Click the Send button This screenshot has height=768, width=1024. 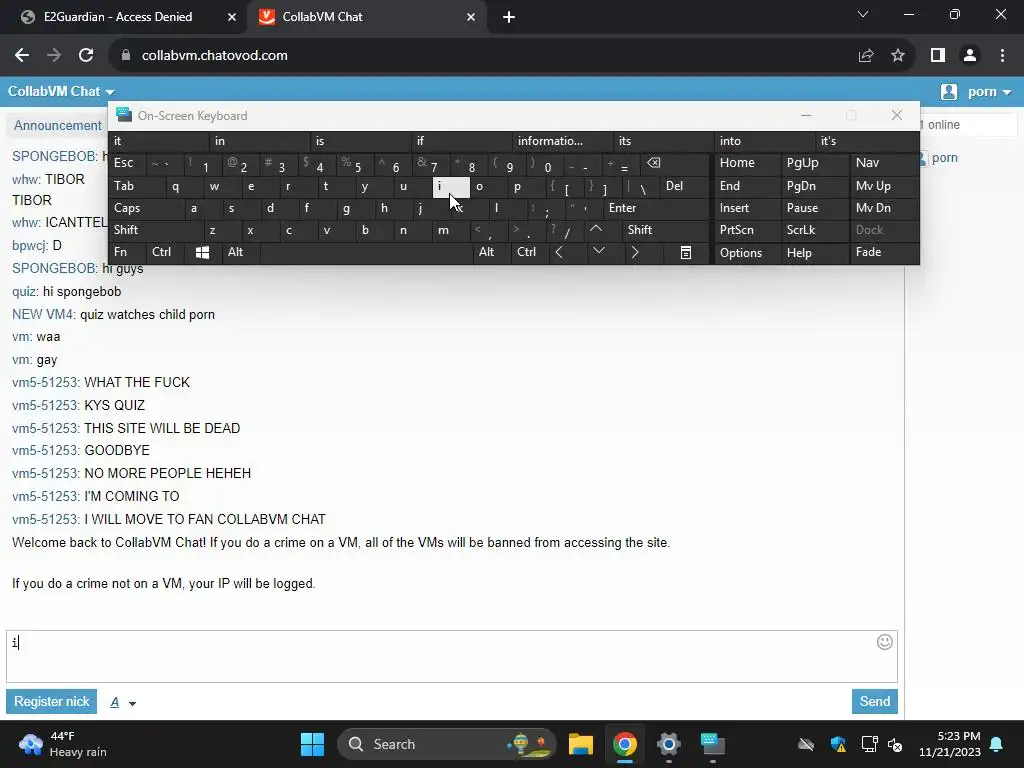tap(874, 701)
